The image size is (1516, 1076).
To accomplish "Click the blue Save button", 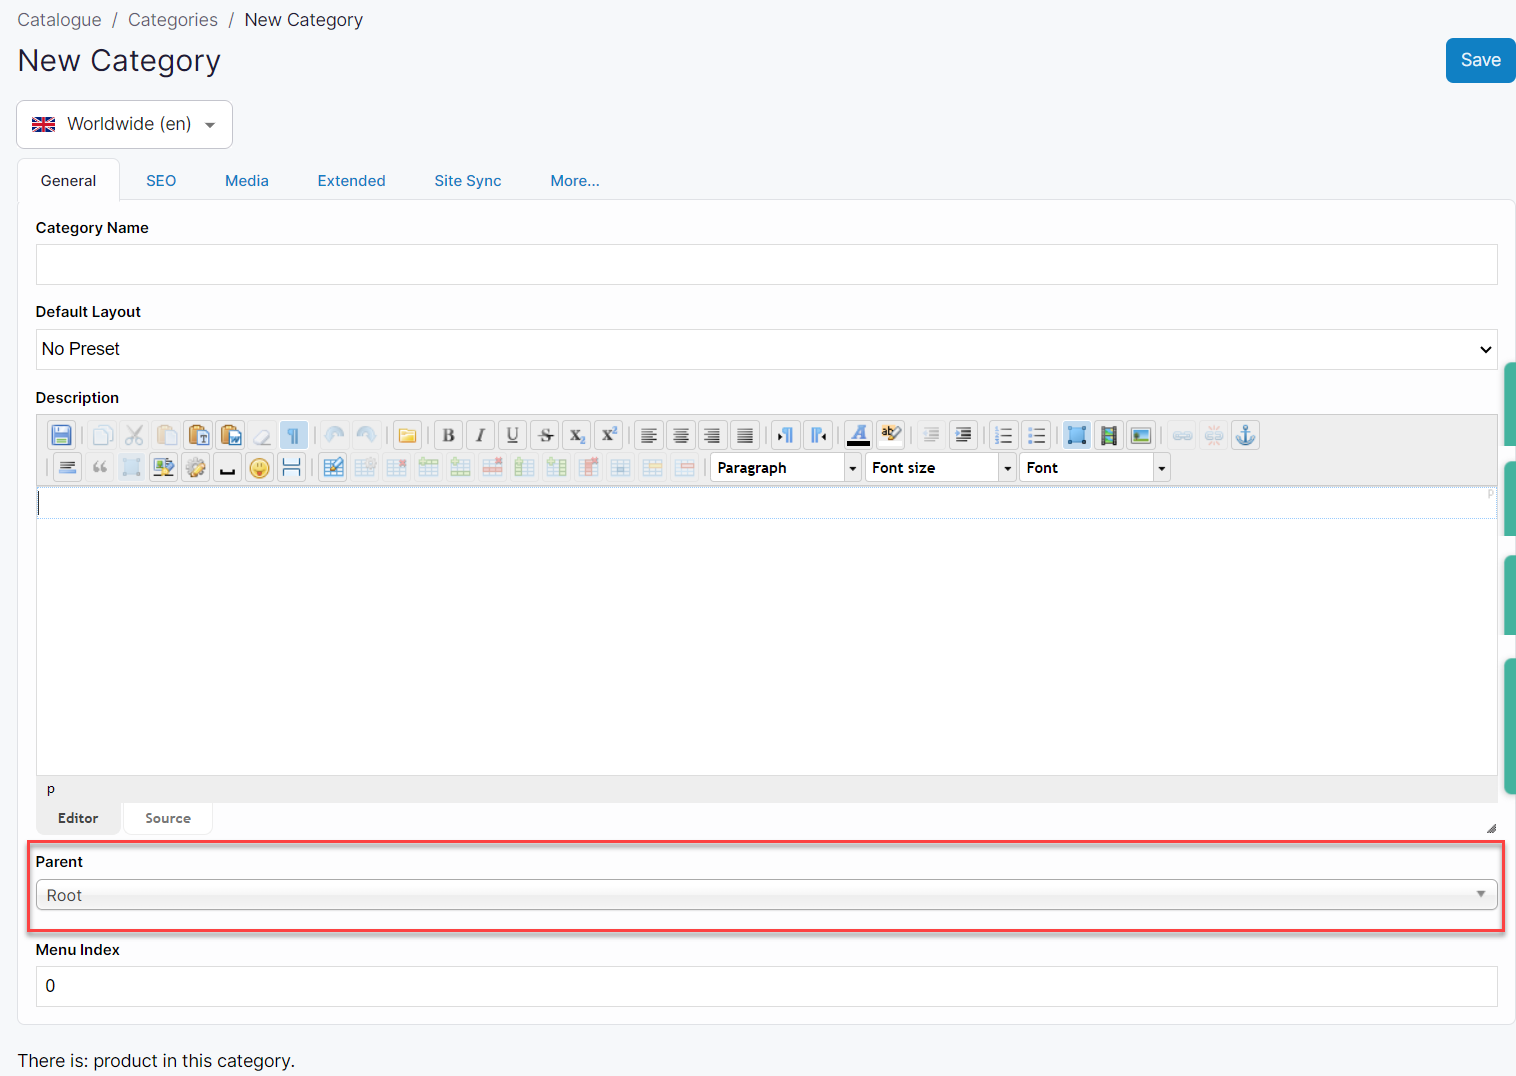I will click(x=1480, y=60).
